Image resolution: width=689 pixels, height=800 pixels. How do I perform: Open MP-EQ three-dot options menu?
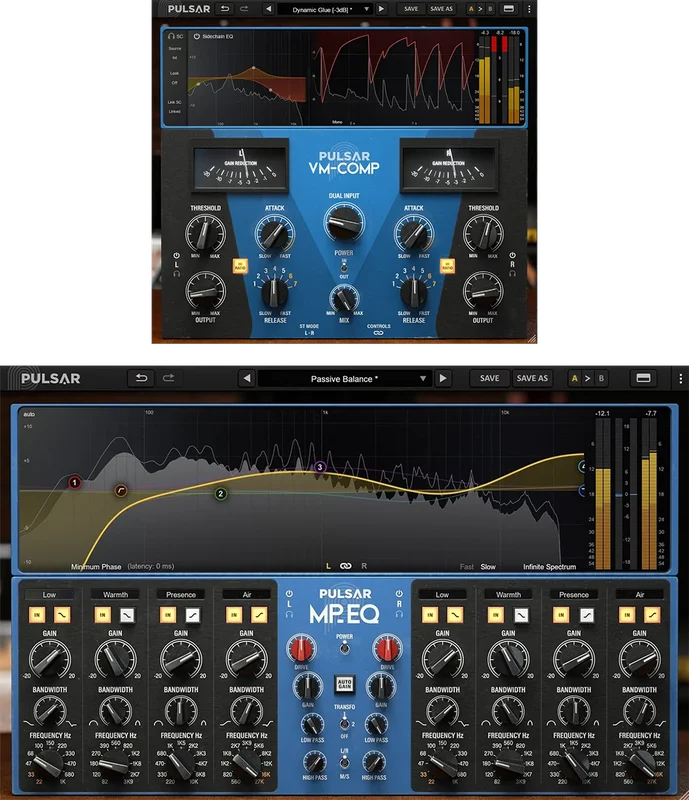click(680, 379)
